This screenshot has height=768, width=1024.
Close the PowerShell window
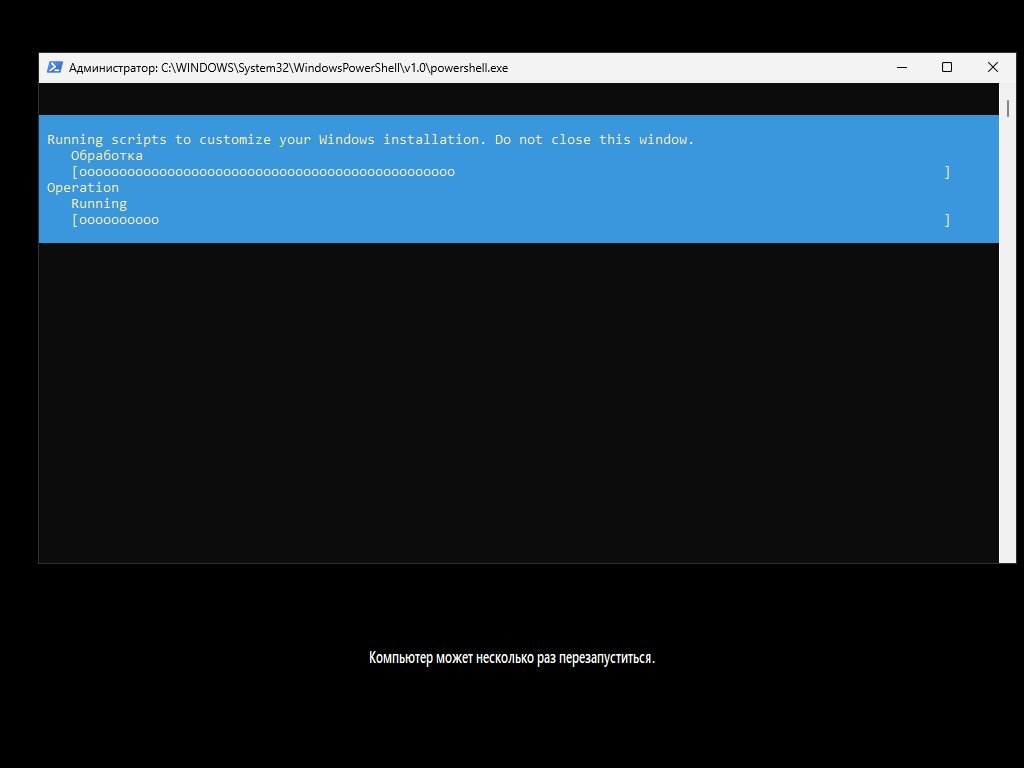pos(993,67)
